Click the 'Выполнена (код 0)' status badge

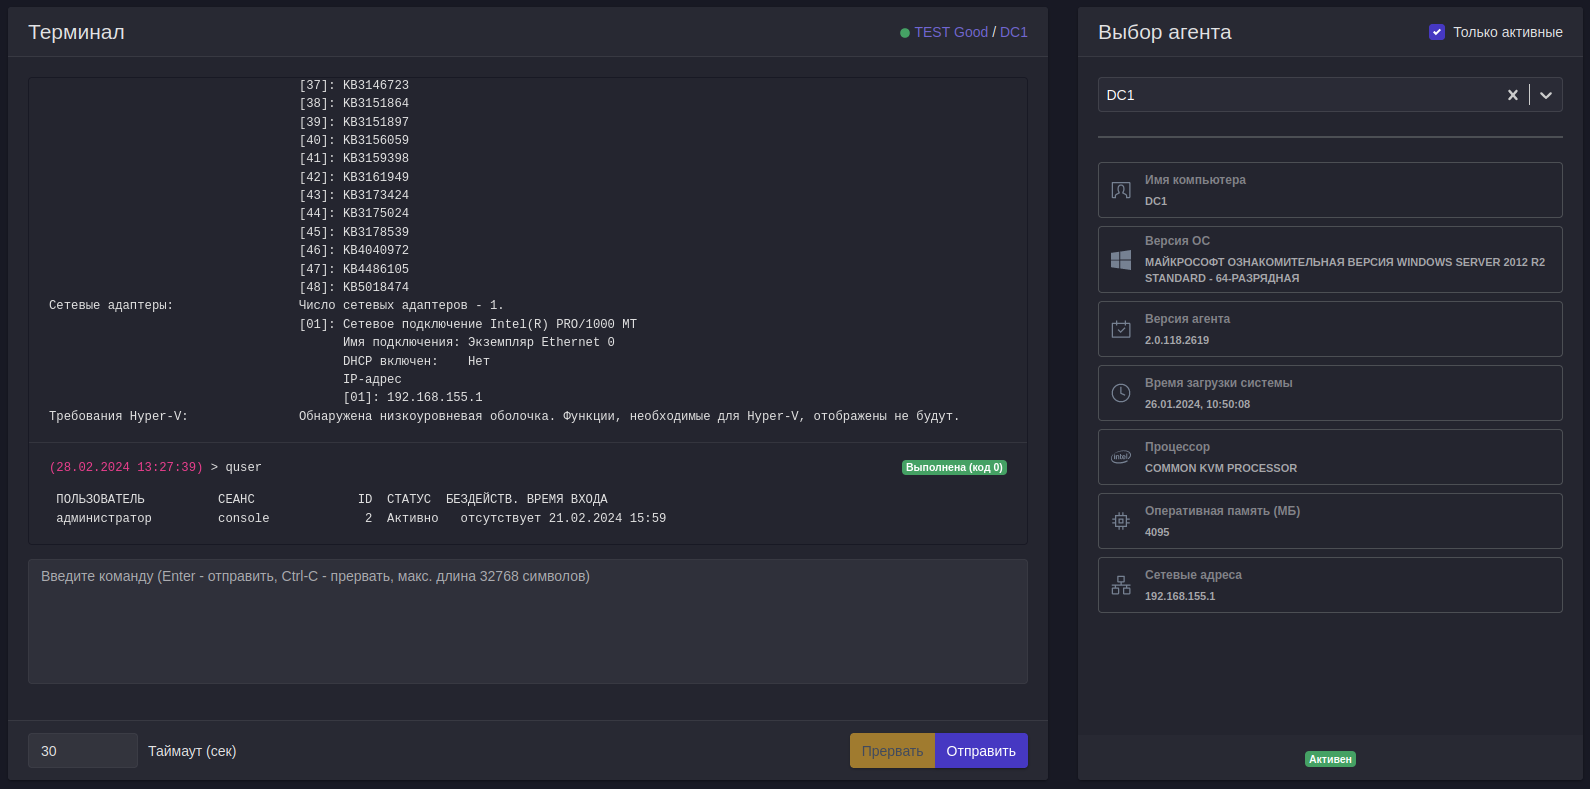(954, 467)
